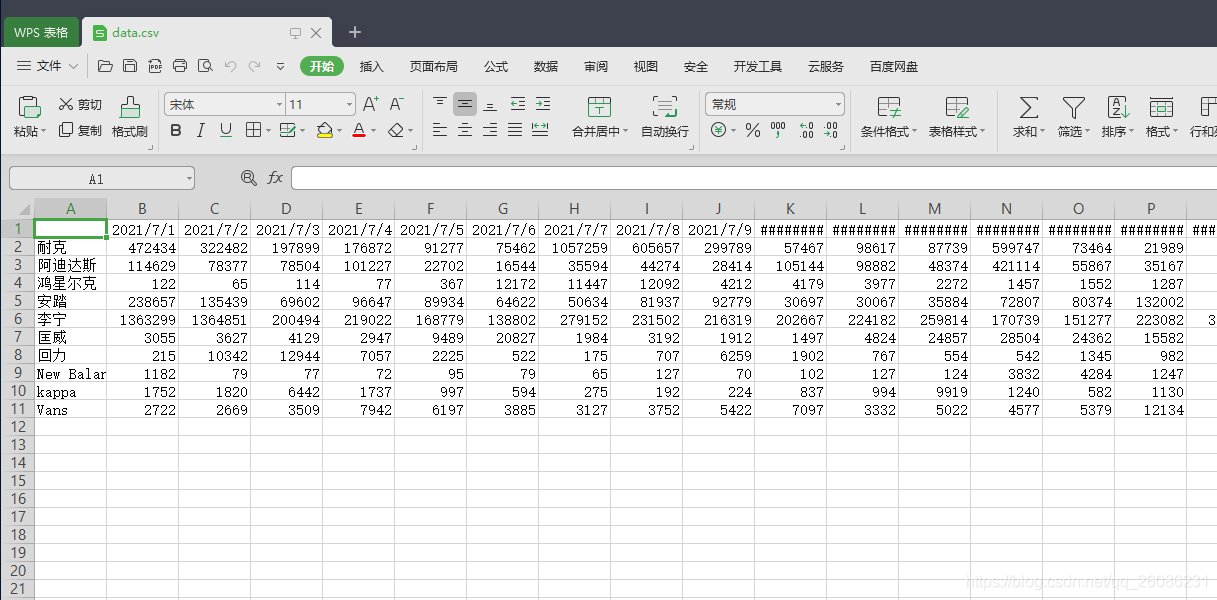
Task: Expand the quick access toolbar options
Action: coord(280,66)
